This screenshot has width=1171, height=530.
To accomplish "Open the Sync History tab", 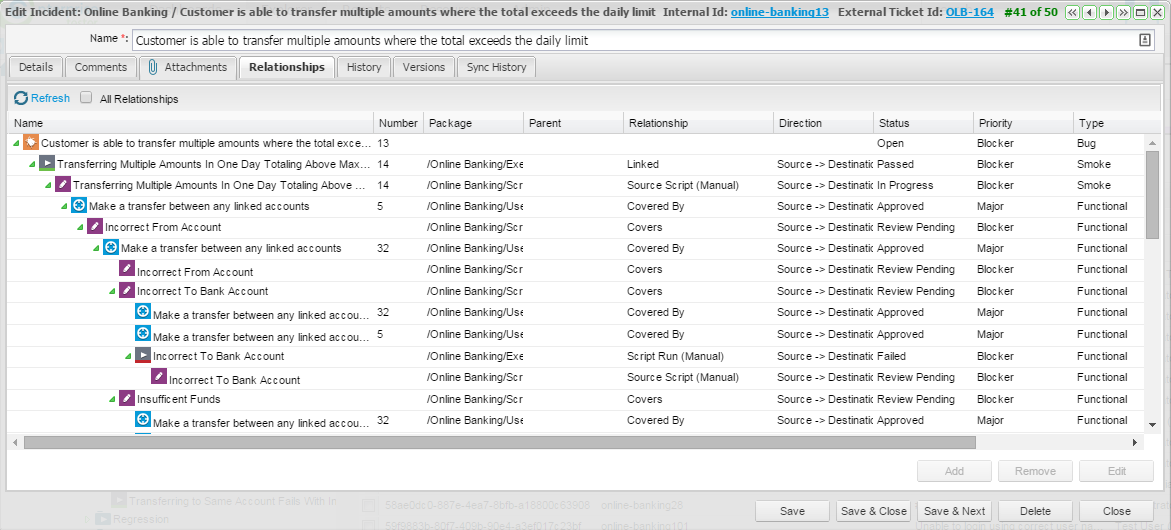I will 496,67.
